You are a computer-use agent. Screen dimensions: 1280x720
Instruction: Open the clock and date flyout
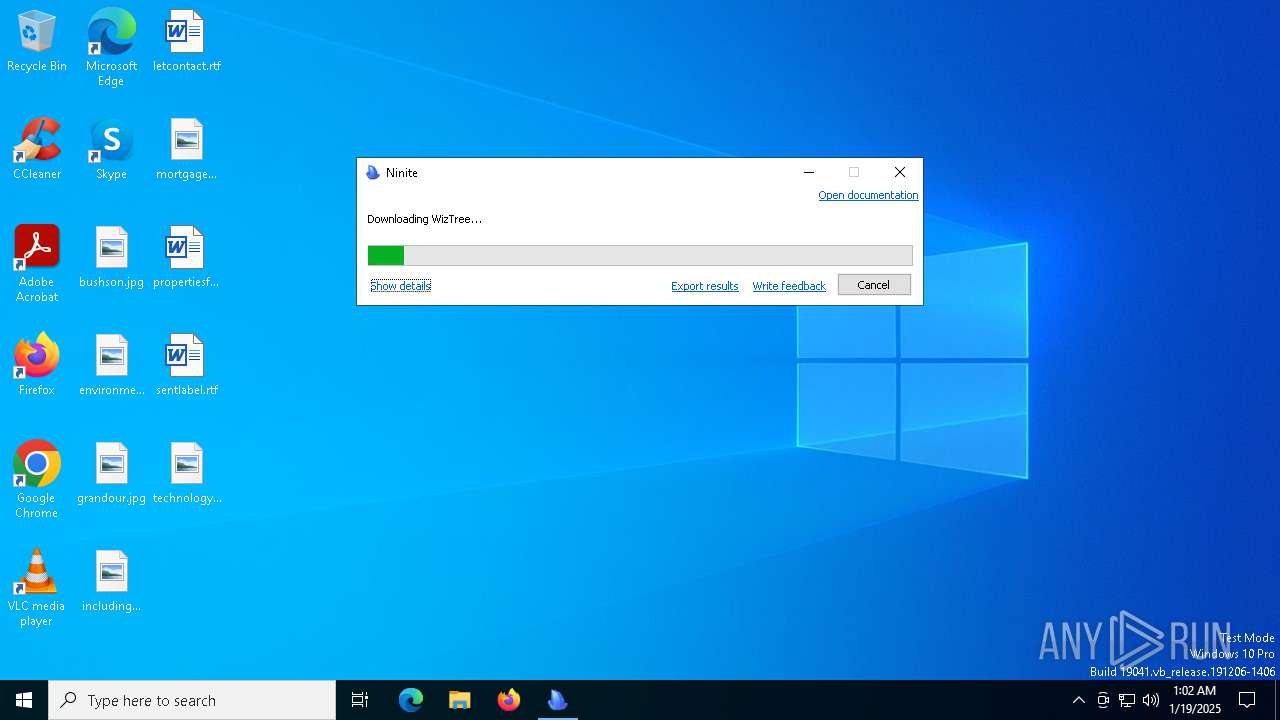pyautogui.click(x=1194, y=700)
